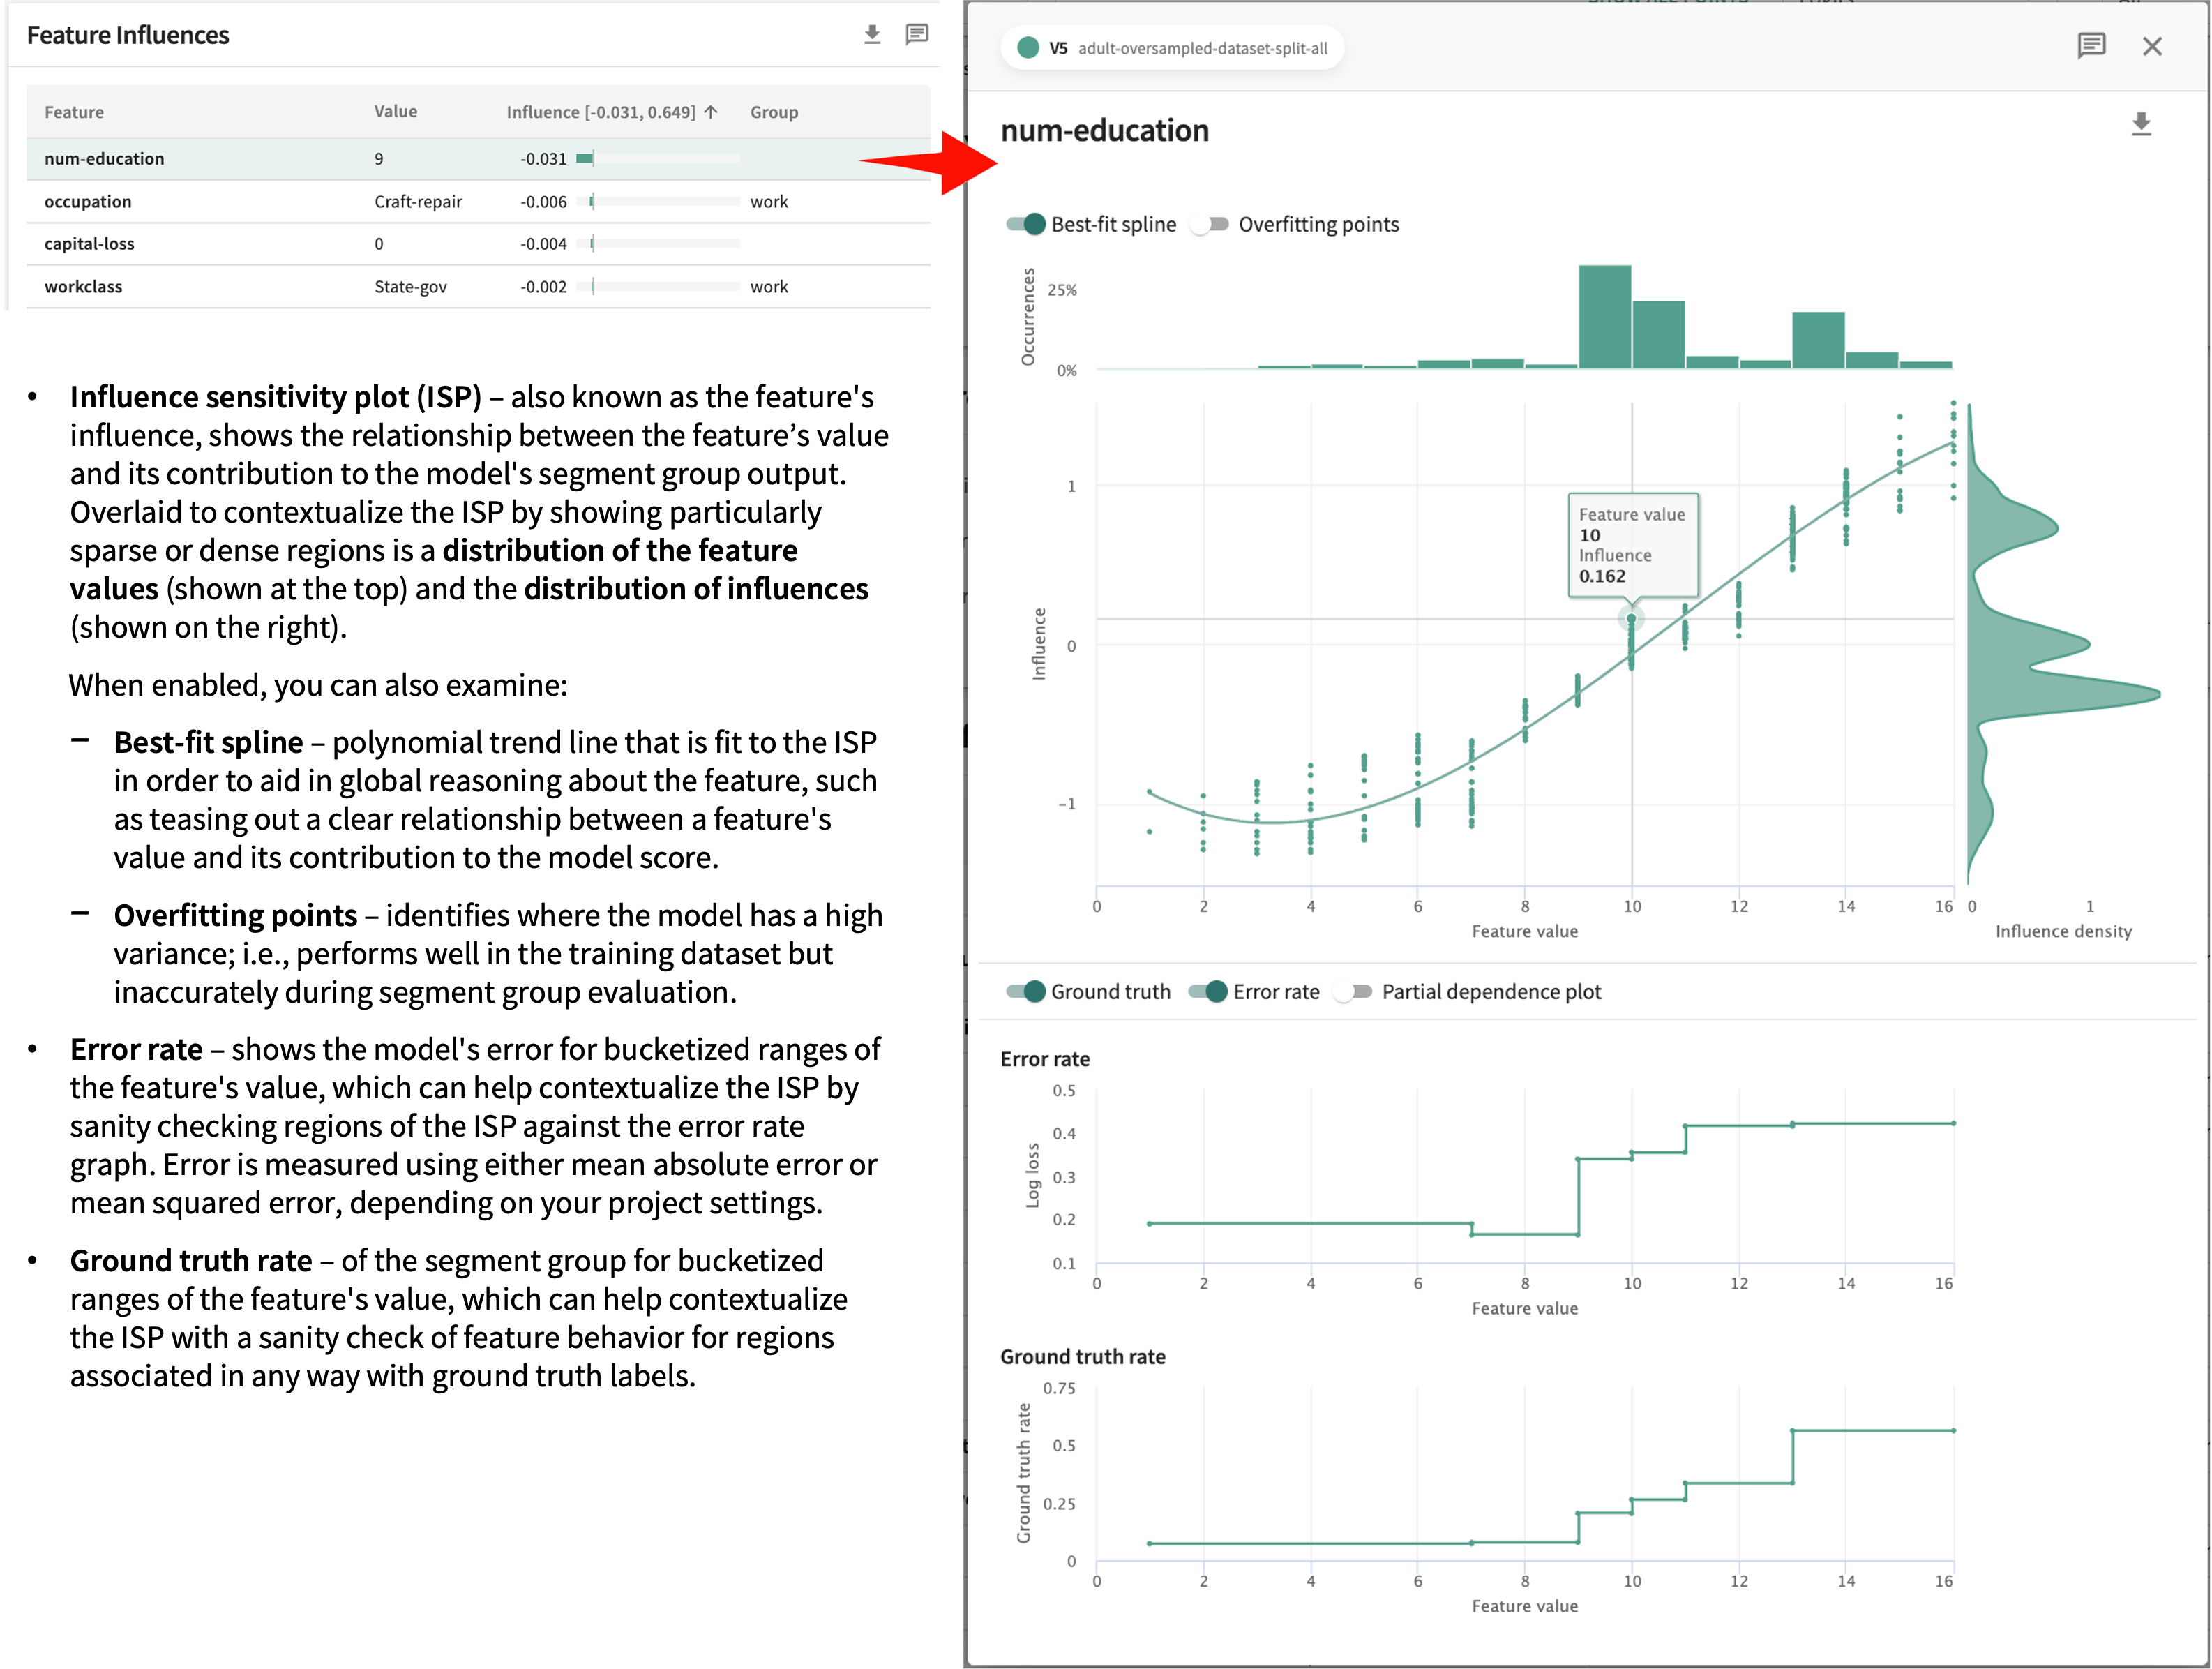Select the capital-loss feature row
Image resolution: width=2212 pixels, height=1669 pixels.
[x=478, y=244]
